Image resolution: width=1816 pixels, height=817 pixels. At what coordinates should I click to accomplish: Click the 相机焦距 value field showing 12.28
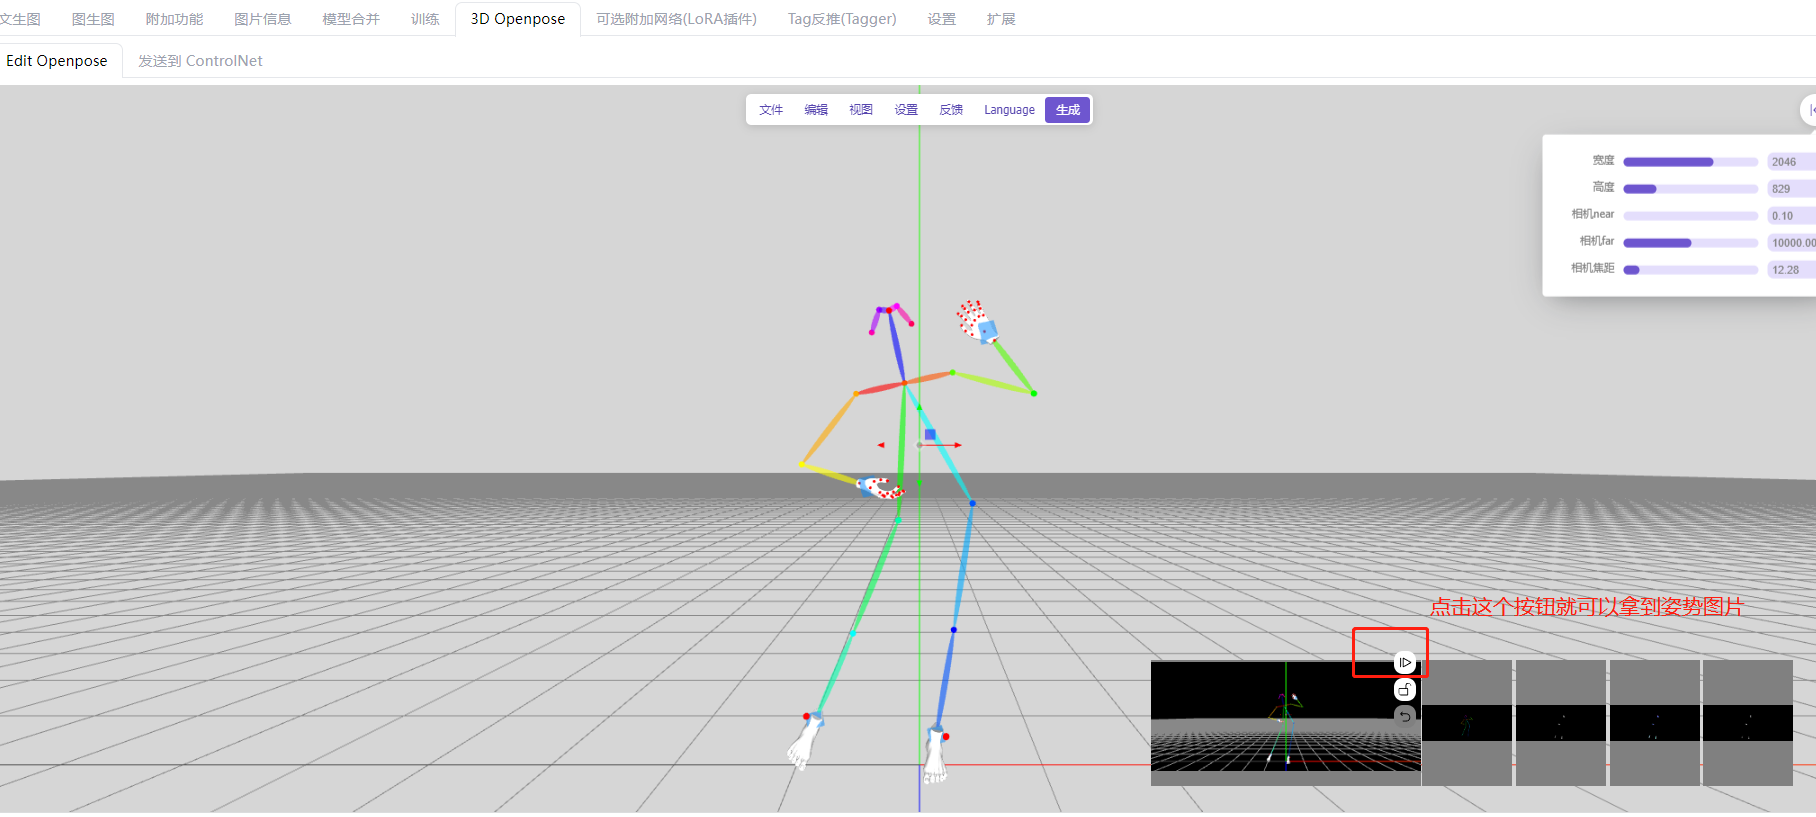pos(1791,270)
